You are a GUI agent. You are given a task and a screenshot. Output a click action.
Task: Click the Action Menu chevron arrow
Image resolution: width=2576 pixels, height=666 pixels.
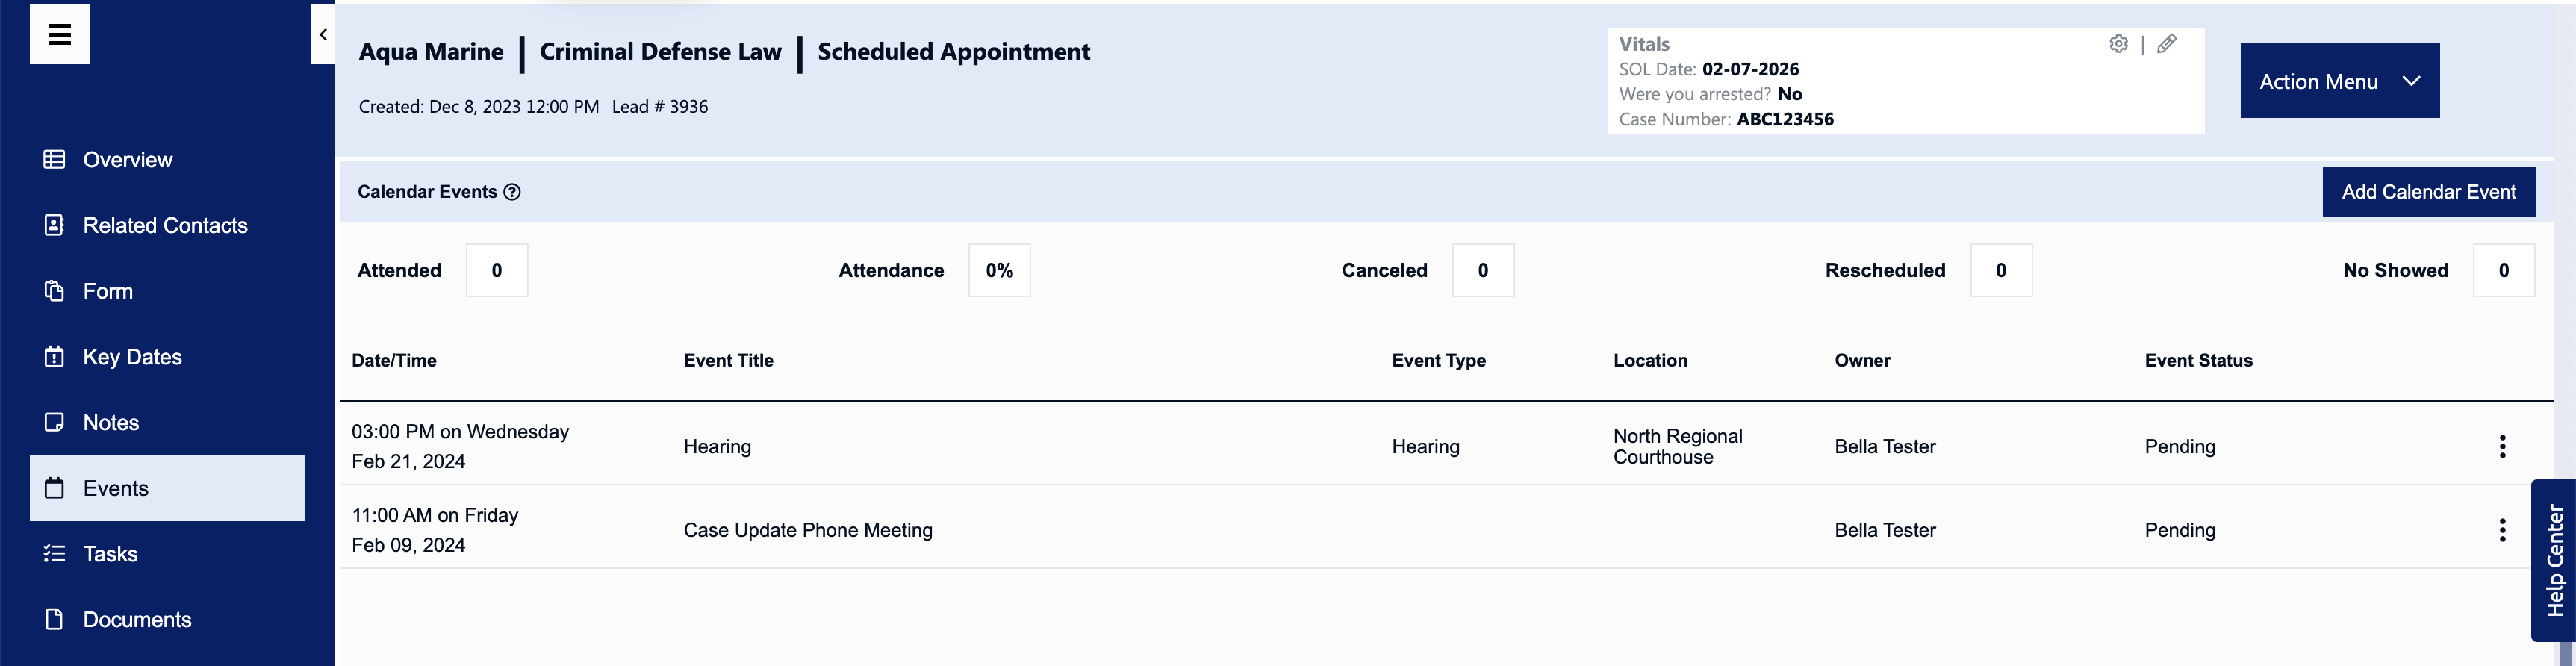[x=2411, y=81]
